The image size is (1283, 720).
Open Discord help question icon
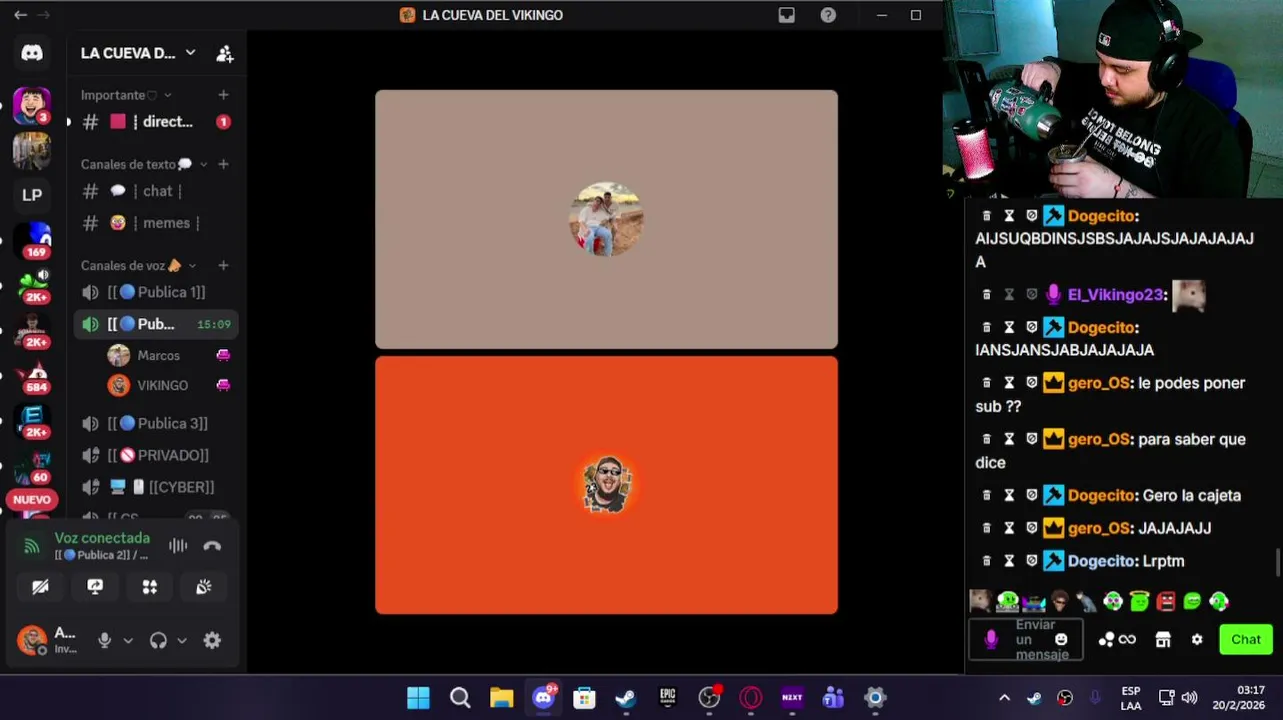click(x=828, y=15)
